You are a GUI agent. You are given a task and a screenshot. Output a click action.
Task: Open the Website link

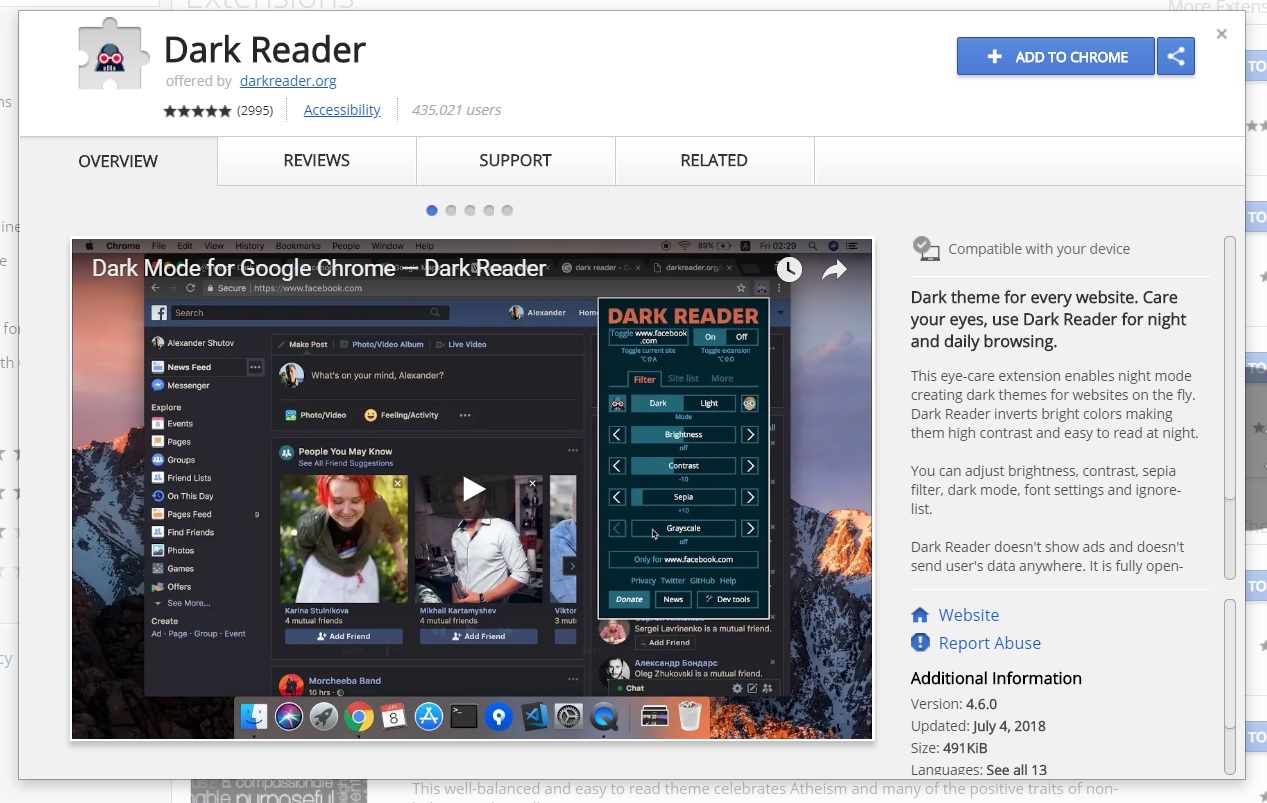[x=968, y=615]
